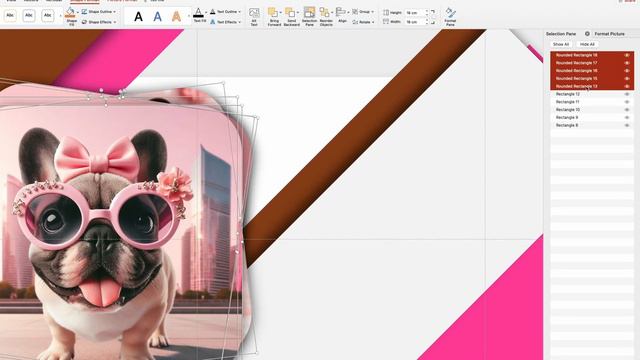Viewport: 640px width, 360px height.
Task: Open the Format Pane
Action: [x=450, y=16]
